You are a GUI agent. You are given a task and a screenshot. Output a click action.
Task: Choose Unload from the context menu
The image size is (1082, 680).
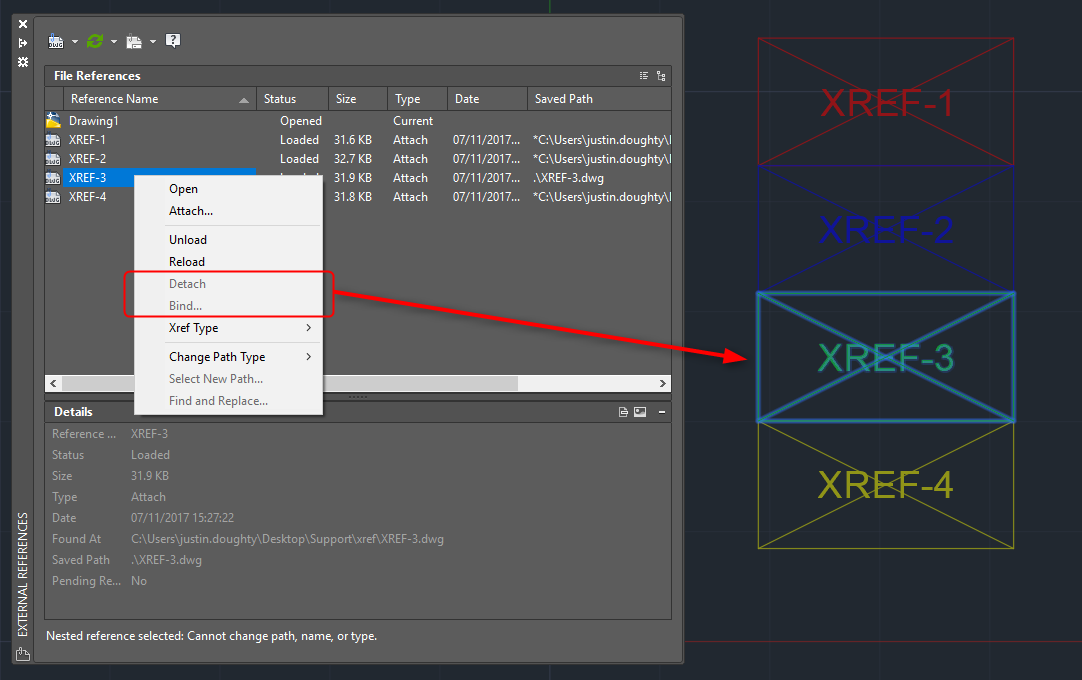(x=188, y=240)
